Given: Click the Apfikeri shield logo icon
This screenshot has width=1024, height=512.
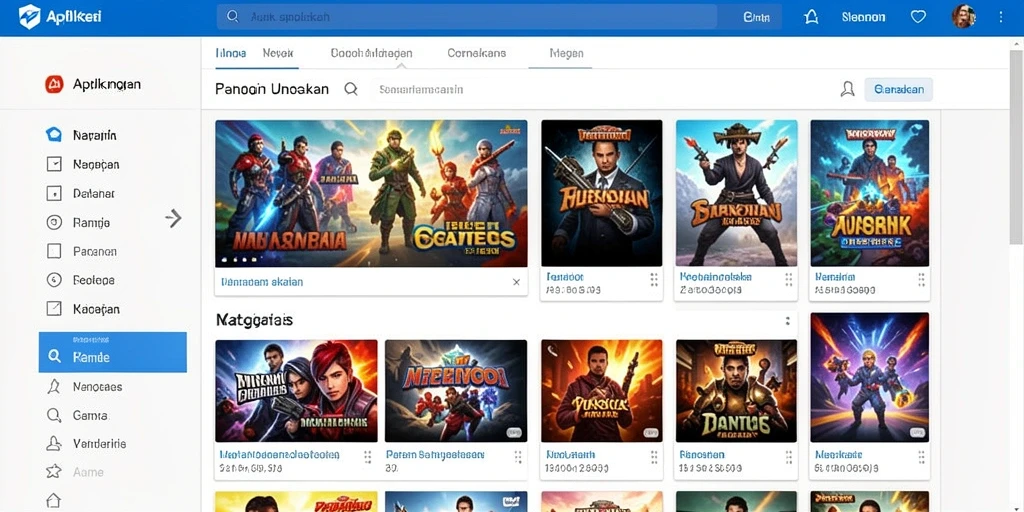Looking at the screenshot, I should 29,17.
